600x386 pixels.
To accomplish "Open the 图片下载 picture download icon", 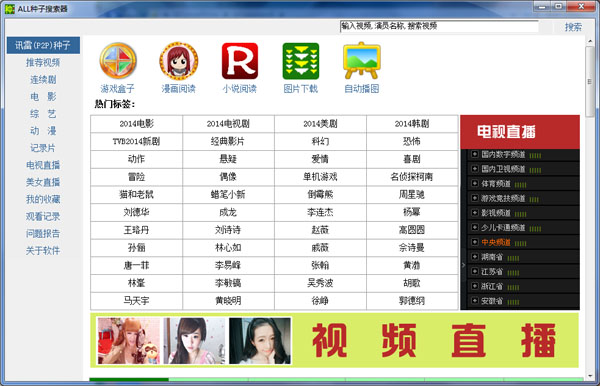I will [x=301, y=61].
